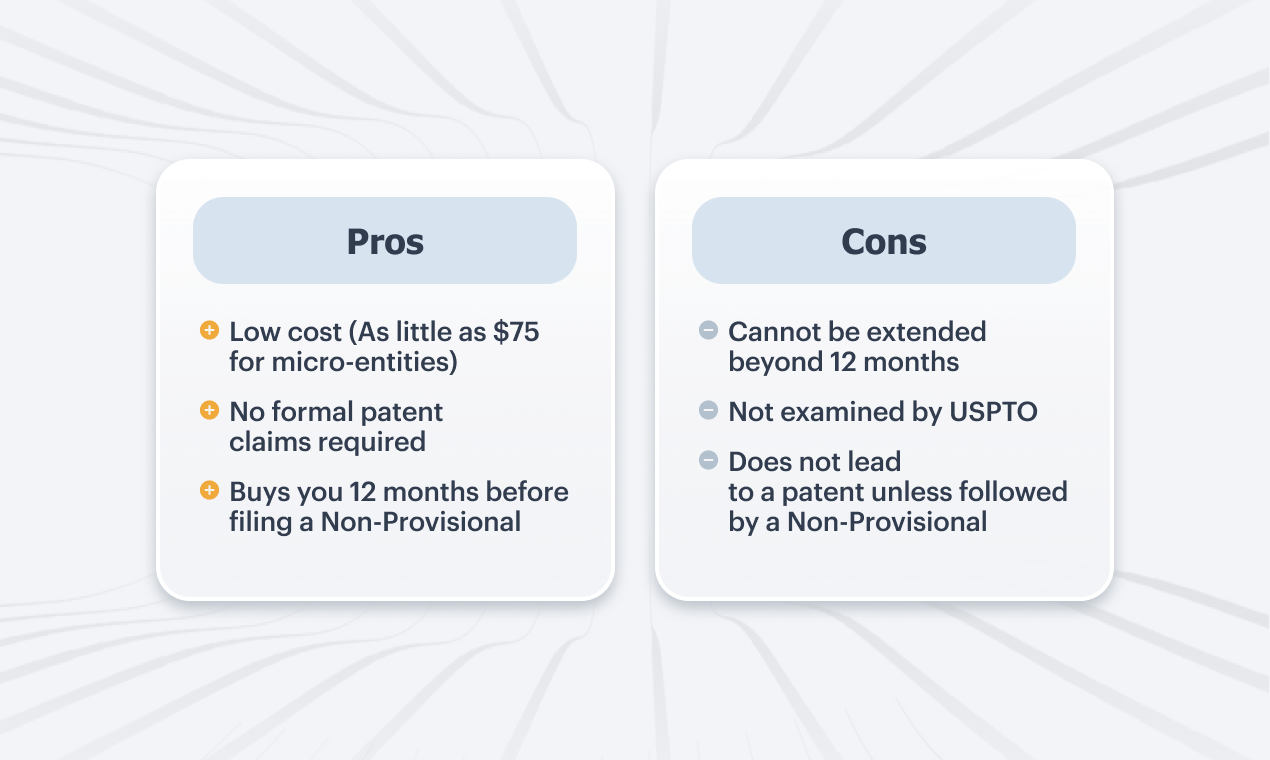Click the text 'claims required'

point(327,442)
